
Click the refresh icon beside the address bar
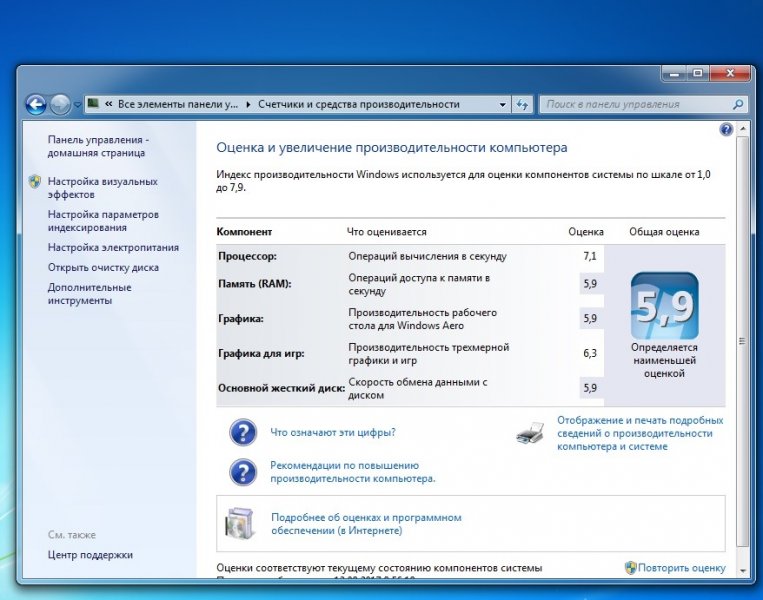pos(522,104)
